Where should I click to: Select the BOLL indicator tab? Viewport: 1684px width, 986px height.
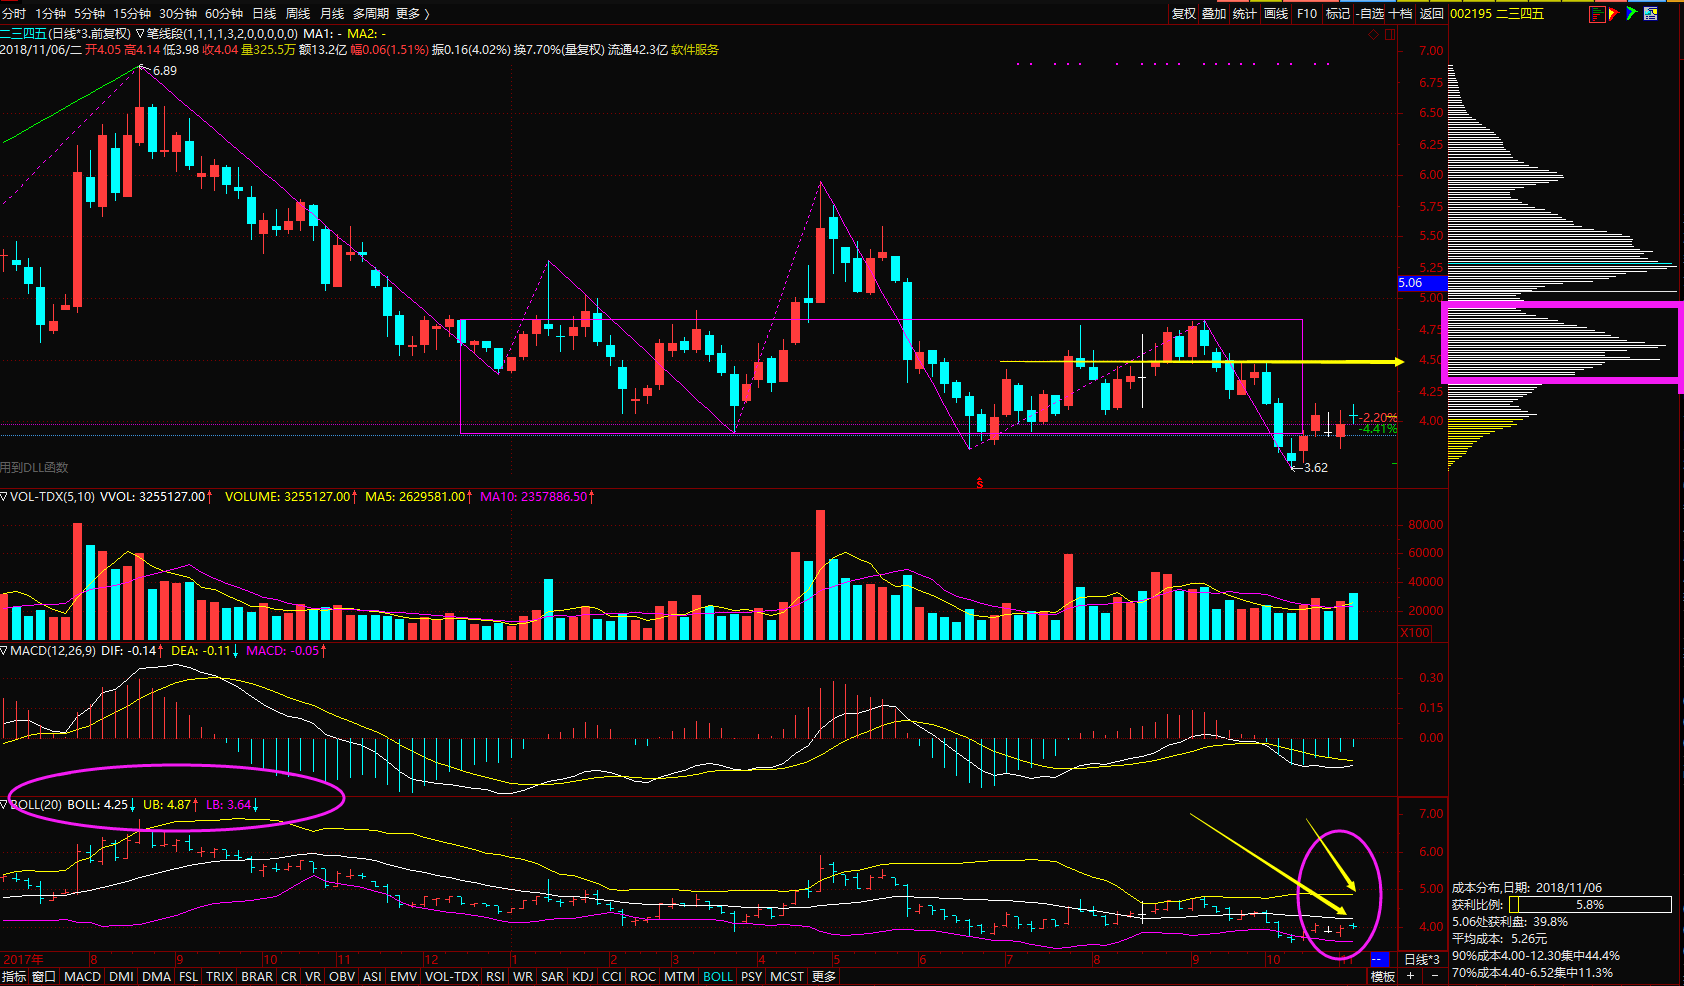click(717, 976)
